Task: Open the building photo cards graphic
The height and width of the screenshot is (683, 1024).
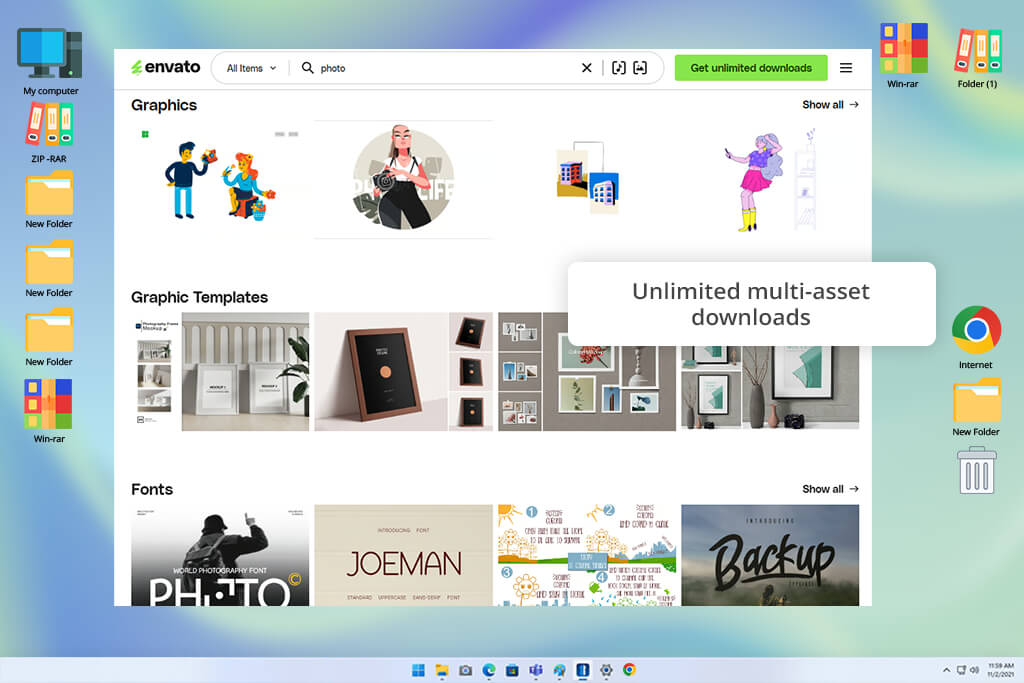Action: point(587,180)
